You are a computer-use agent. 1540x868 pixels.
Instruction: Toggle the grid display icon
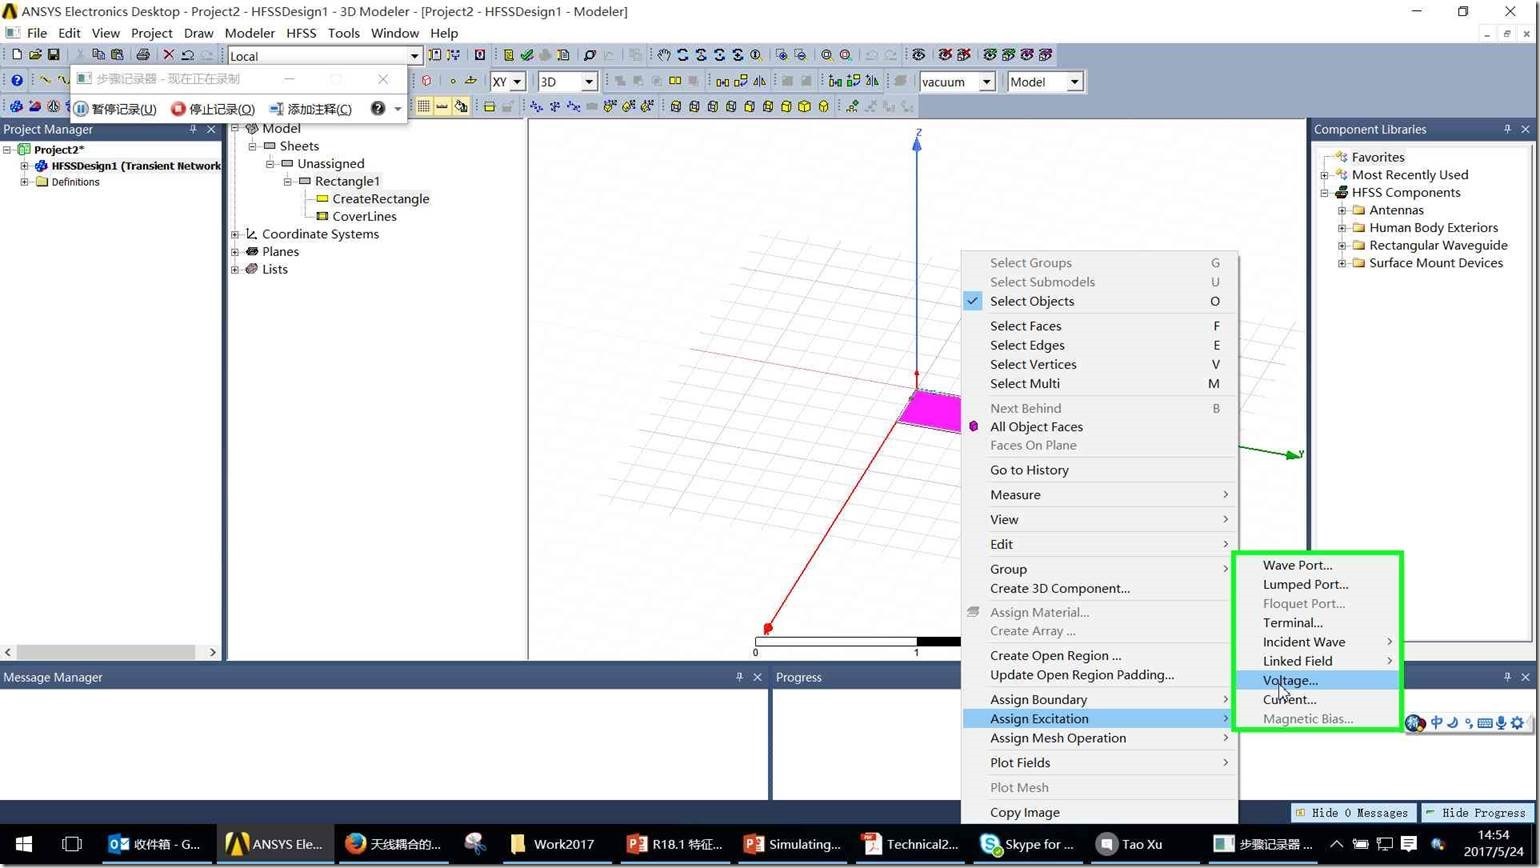tap(424, 106)
